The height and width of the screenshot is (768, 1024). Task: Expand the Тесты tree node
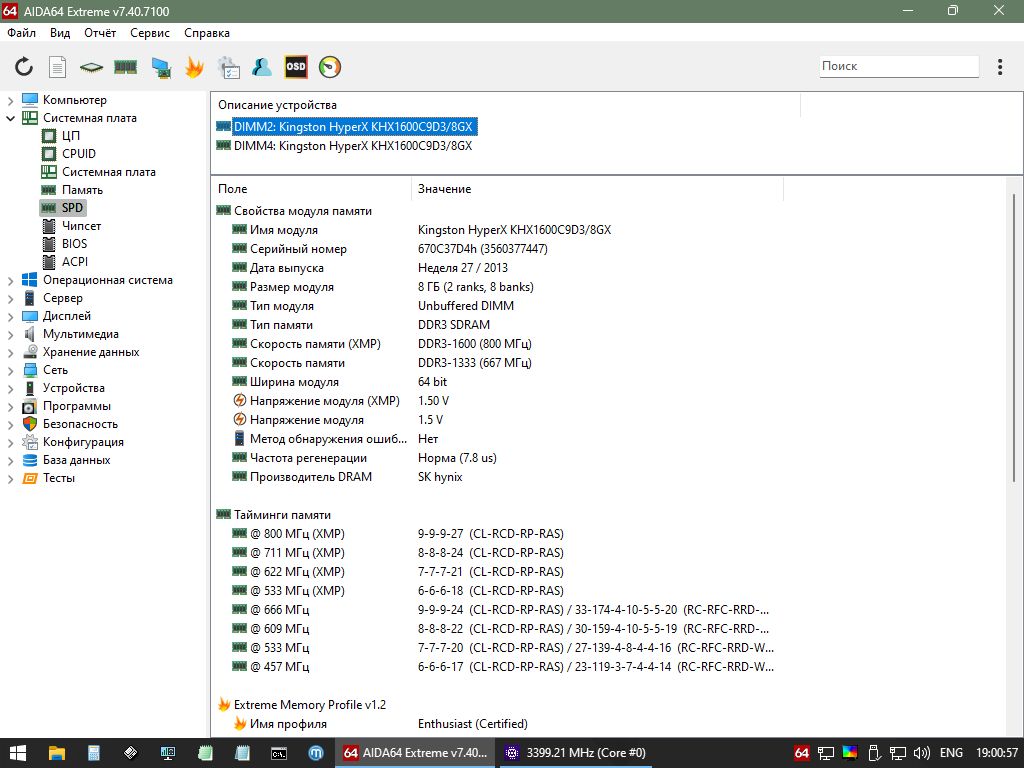pyautogui.click(x=10, y=479)
